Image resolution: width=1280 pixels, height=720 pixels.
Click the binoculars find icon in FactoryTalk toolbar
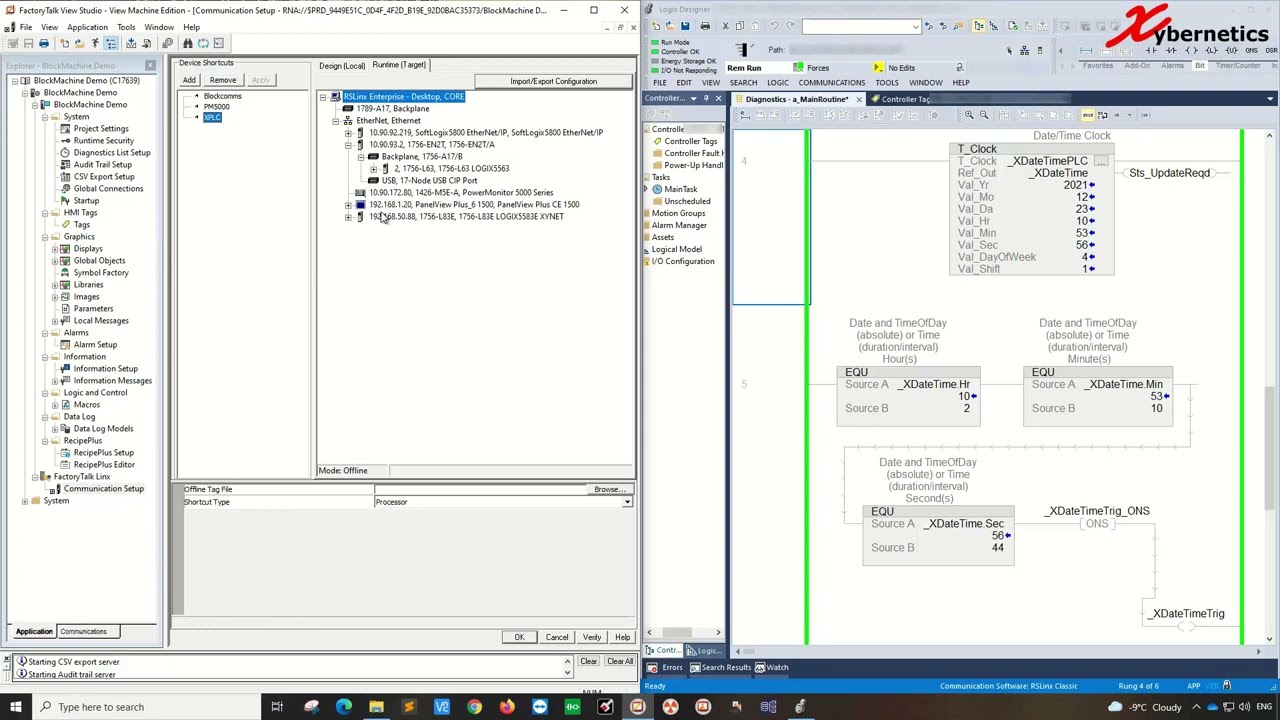[x=187, y=43]
